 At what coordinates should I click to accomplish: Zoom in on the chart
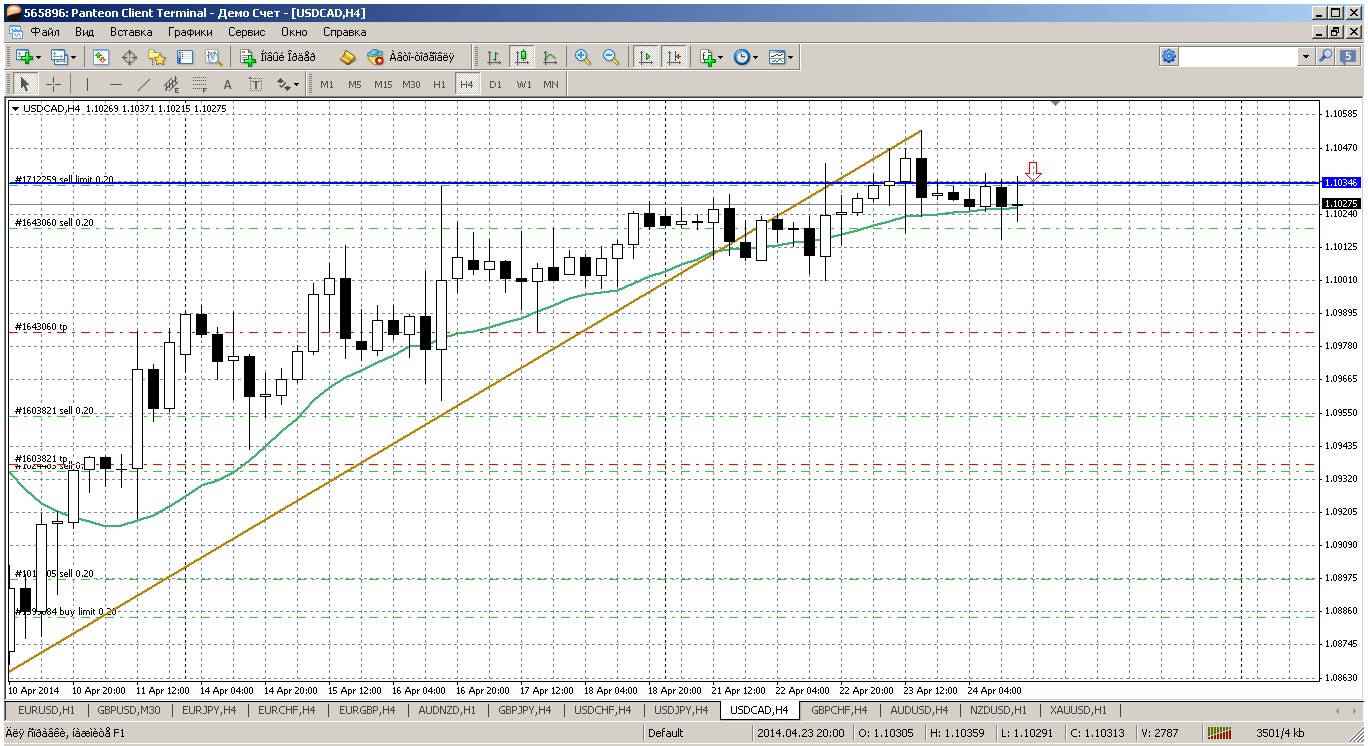(x=583, y=58)
